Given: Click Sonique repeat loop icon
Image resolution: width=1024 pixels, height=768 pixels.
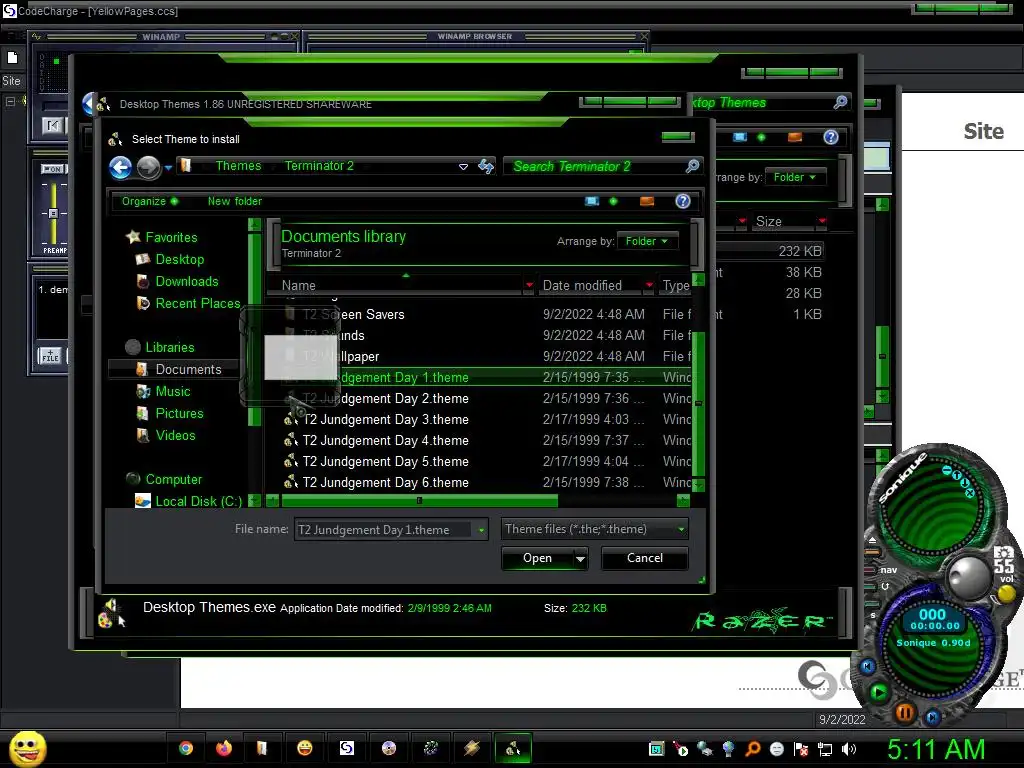Looking at the screenshot, I should click(x=886, y=586).
